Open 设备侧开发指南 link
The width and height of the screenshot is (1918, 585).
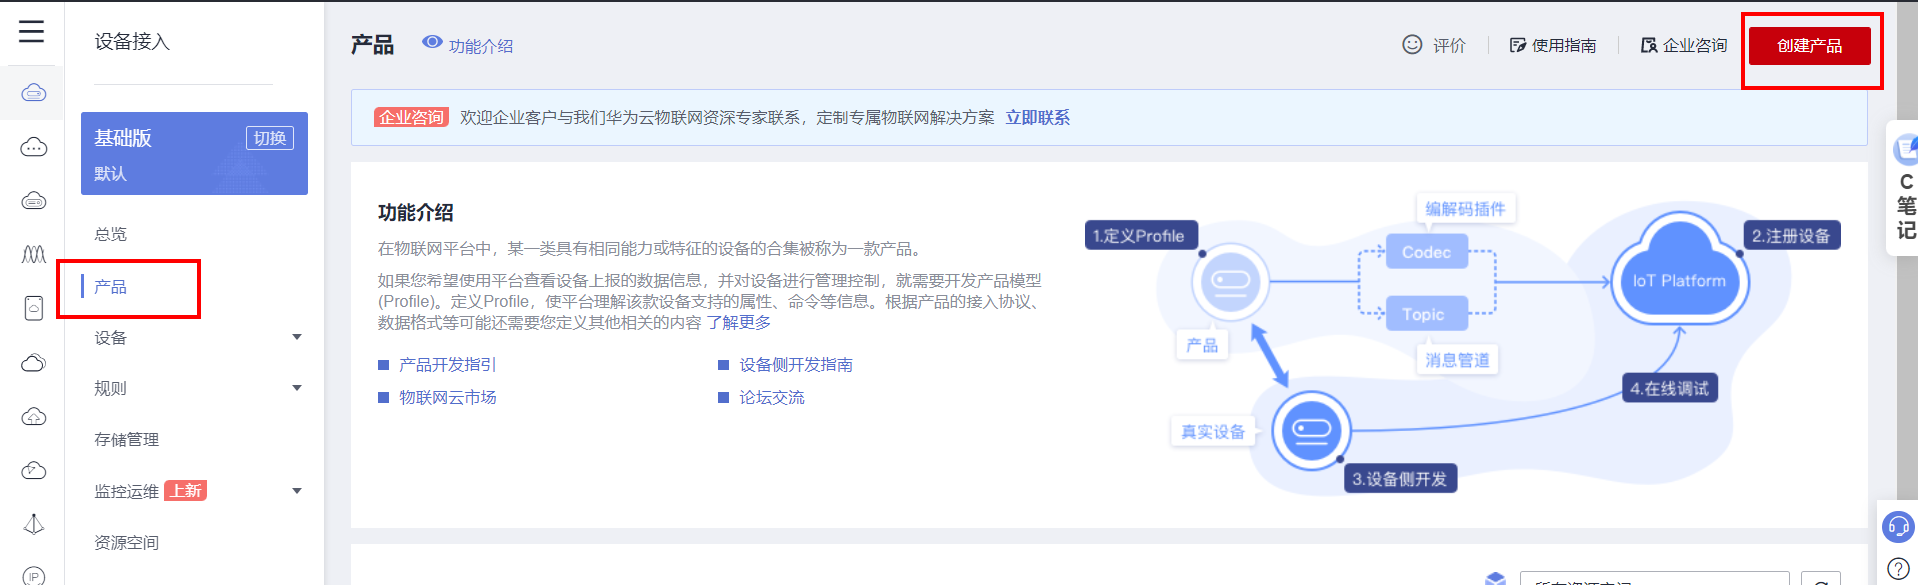[796, 365]
